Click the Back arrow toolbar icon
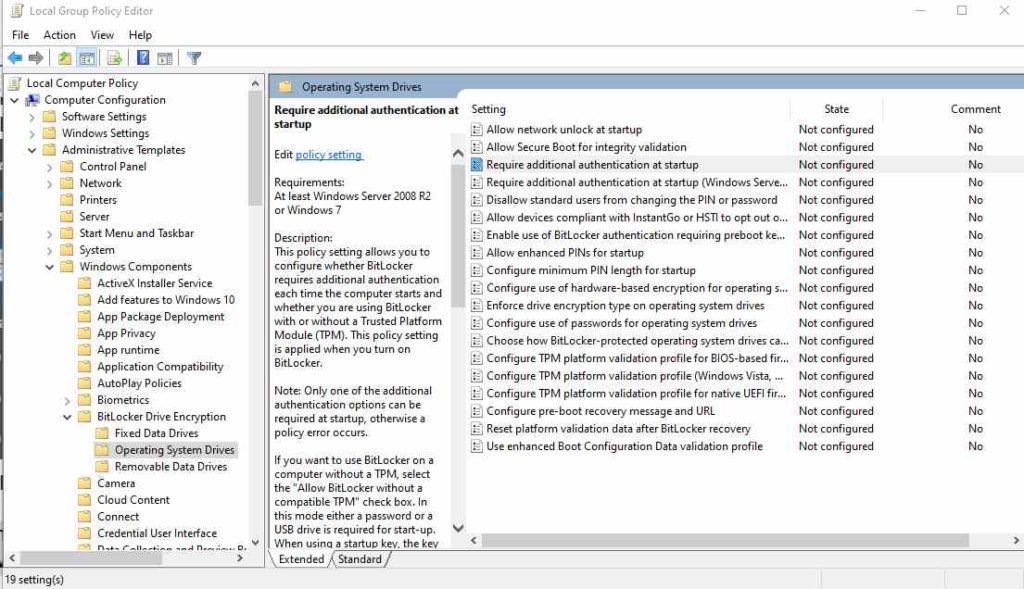Screen dimensions: 1024x589 pyautogui.click(x=15, y=58)
